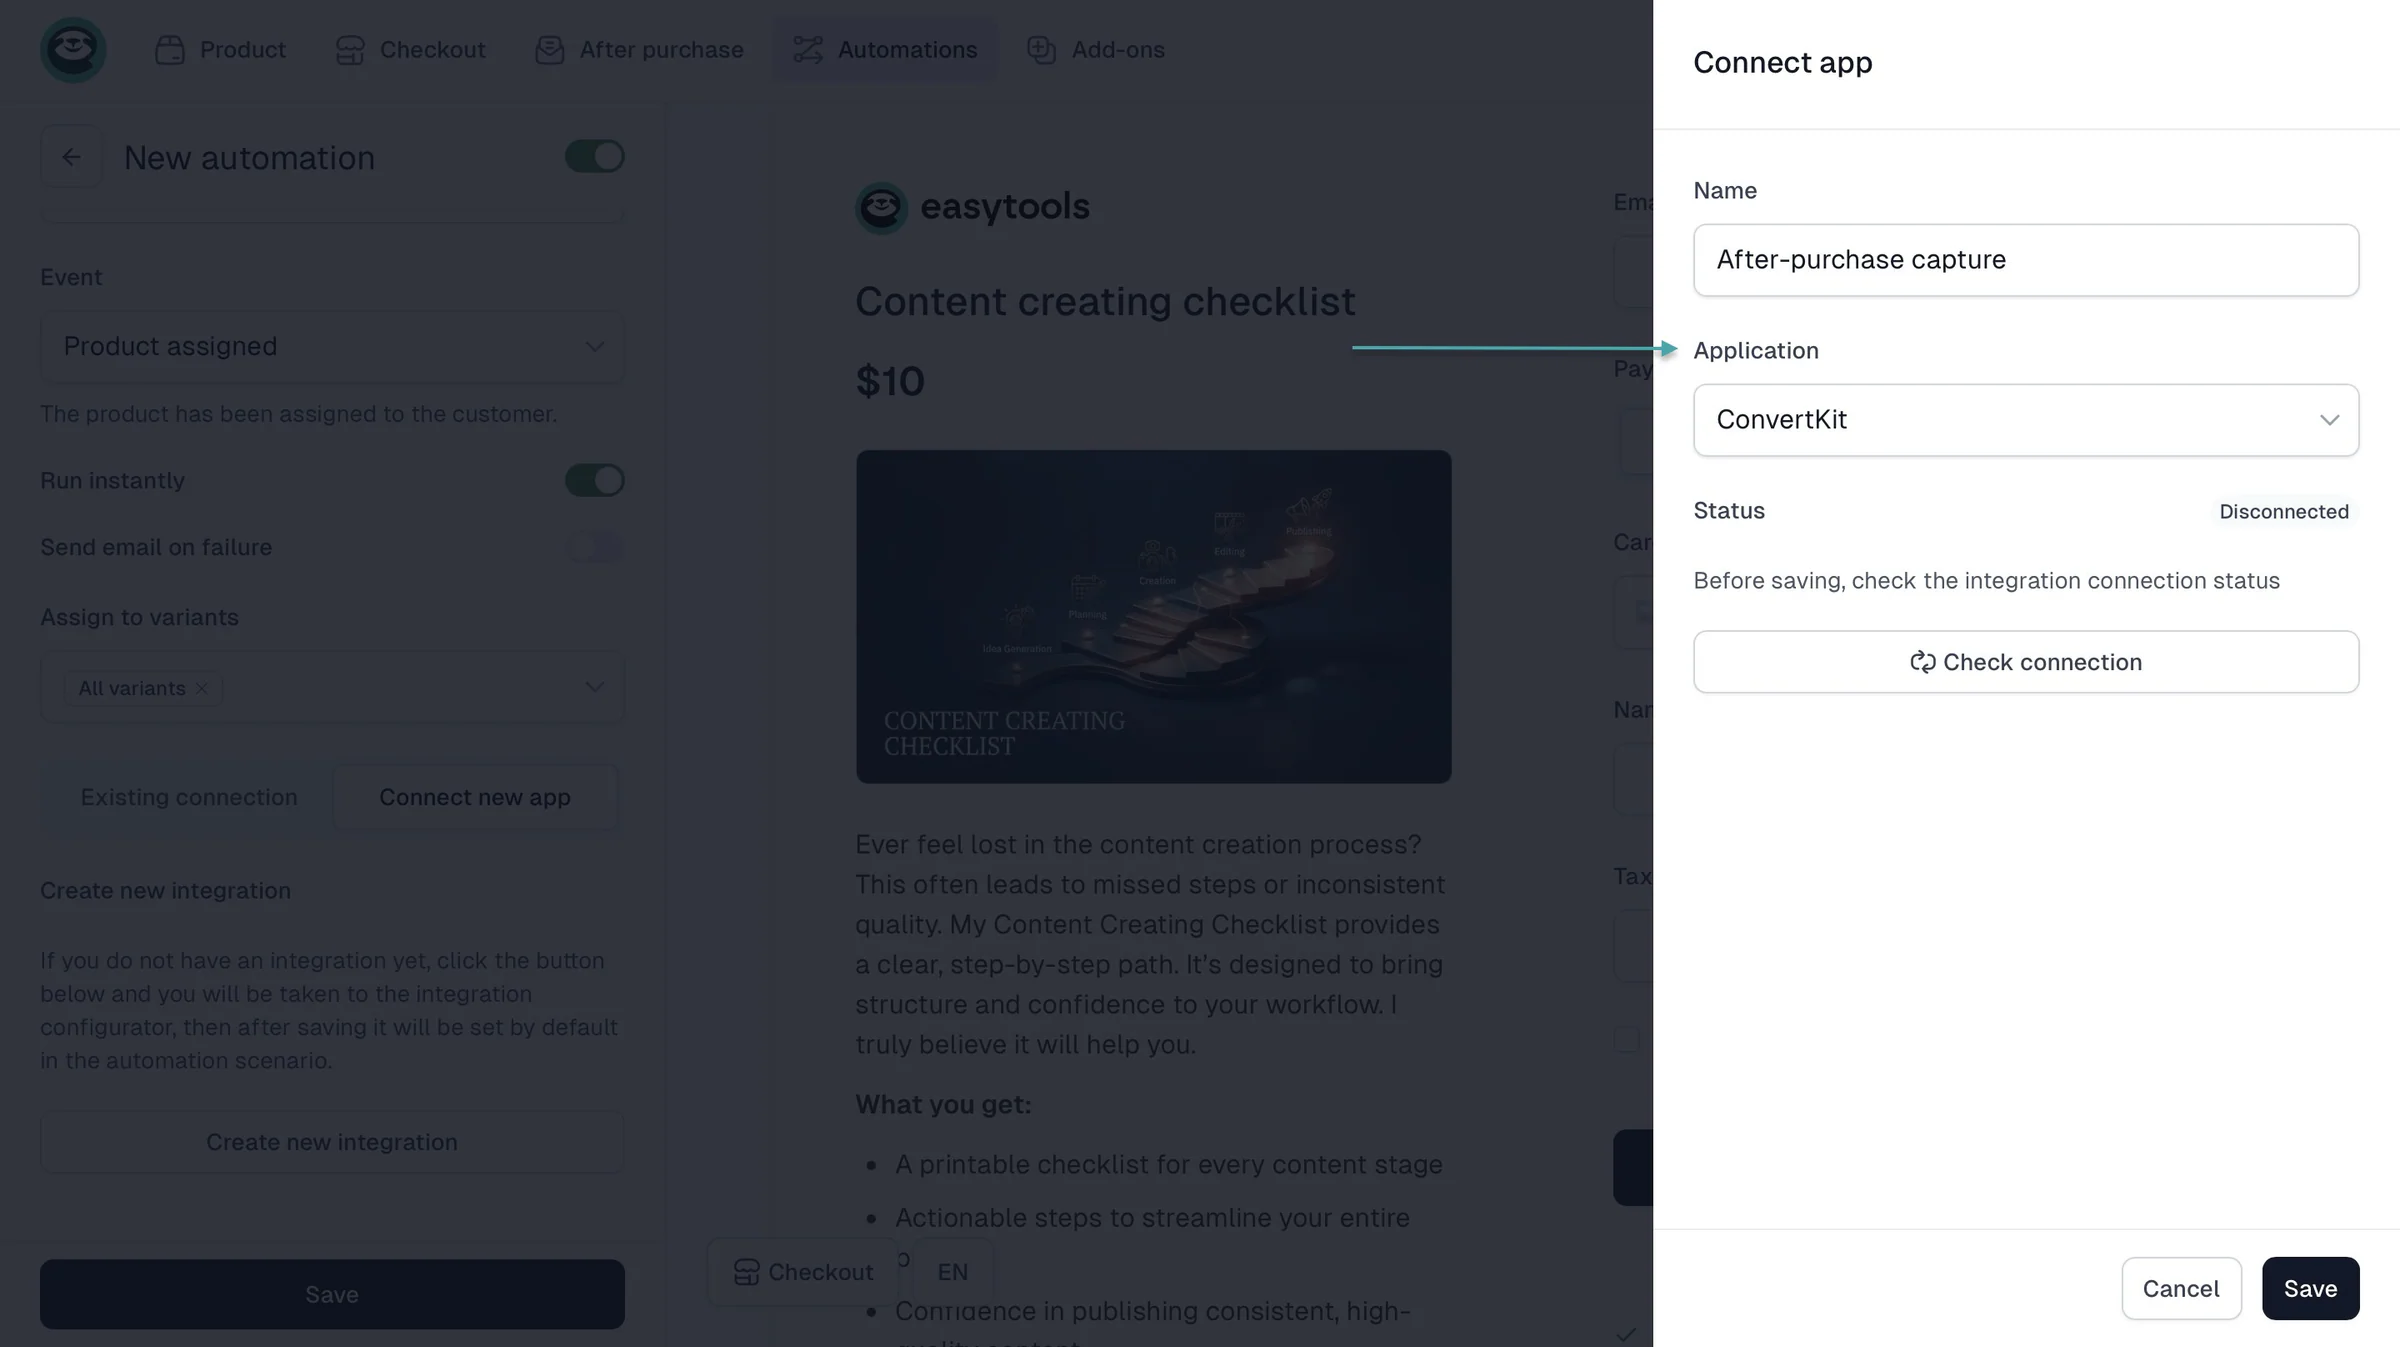Go back with the arrow button
The width and height of the screenshot is (2400, 1347).
(x=71, y=157)
